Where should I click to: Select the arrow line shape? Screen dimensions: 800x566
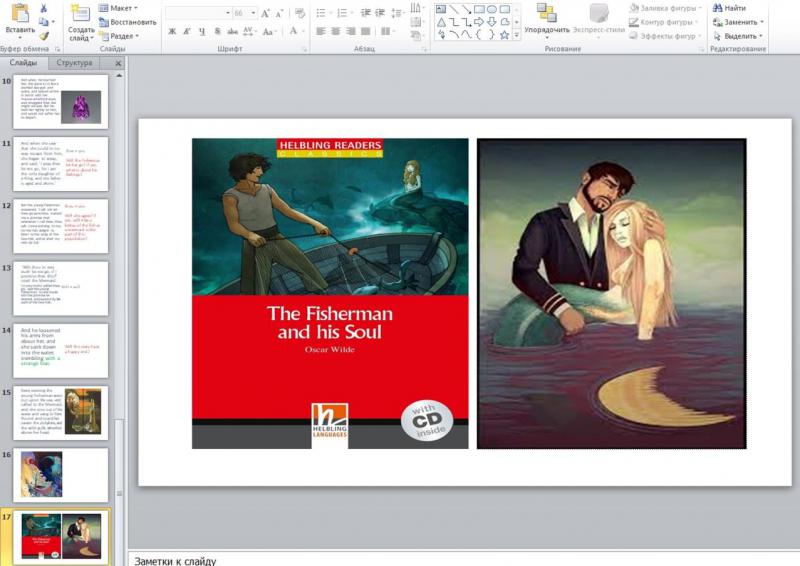tap(466, 9)
